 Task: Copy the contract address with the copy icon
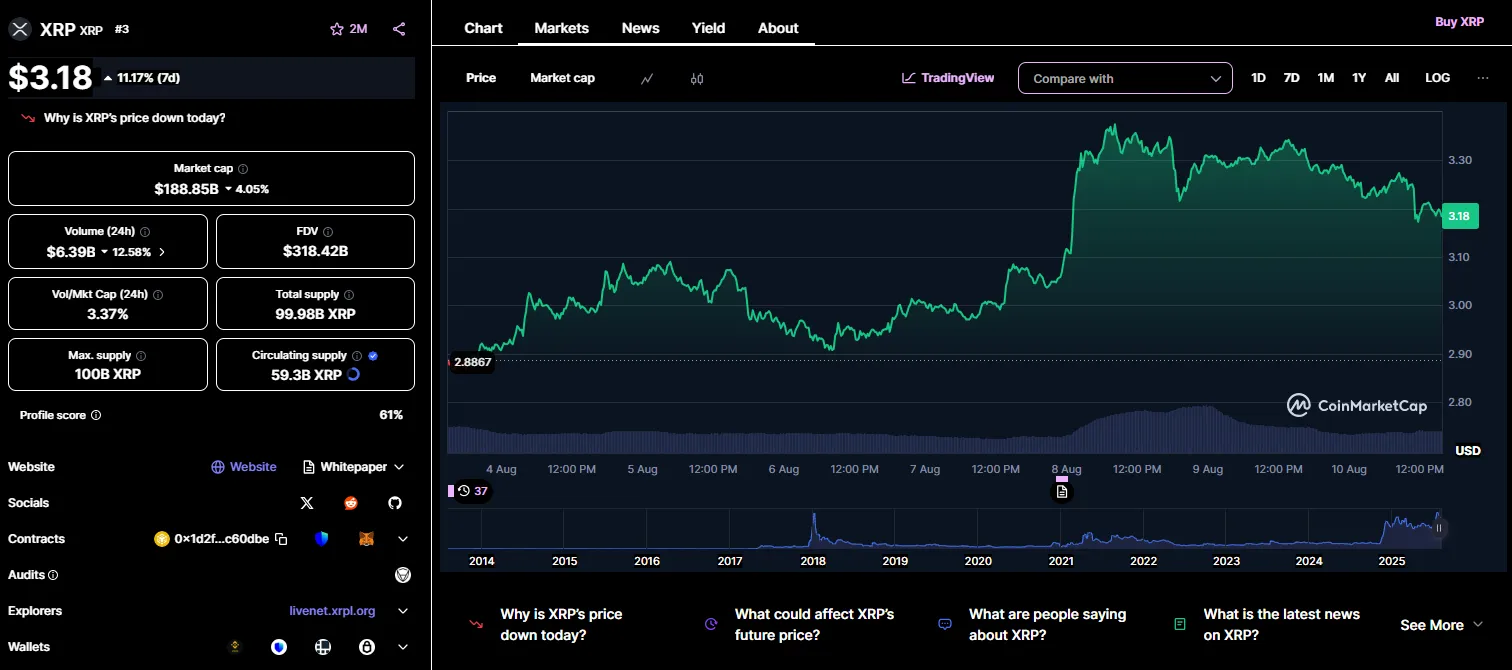[281, 539]
